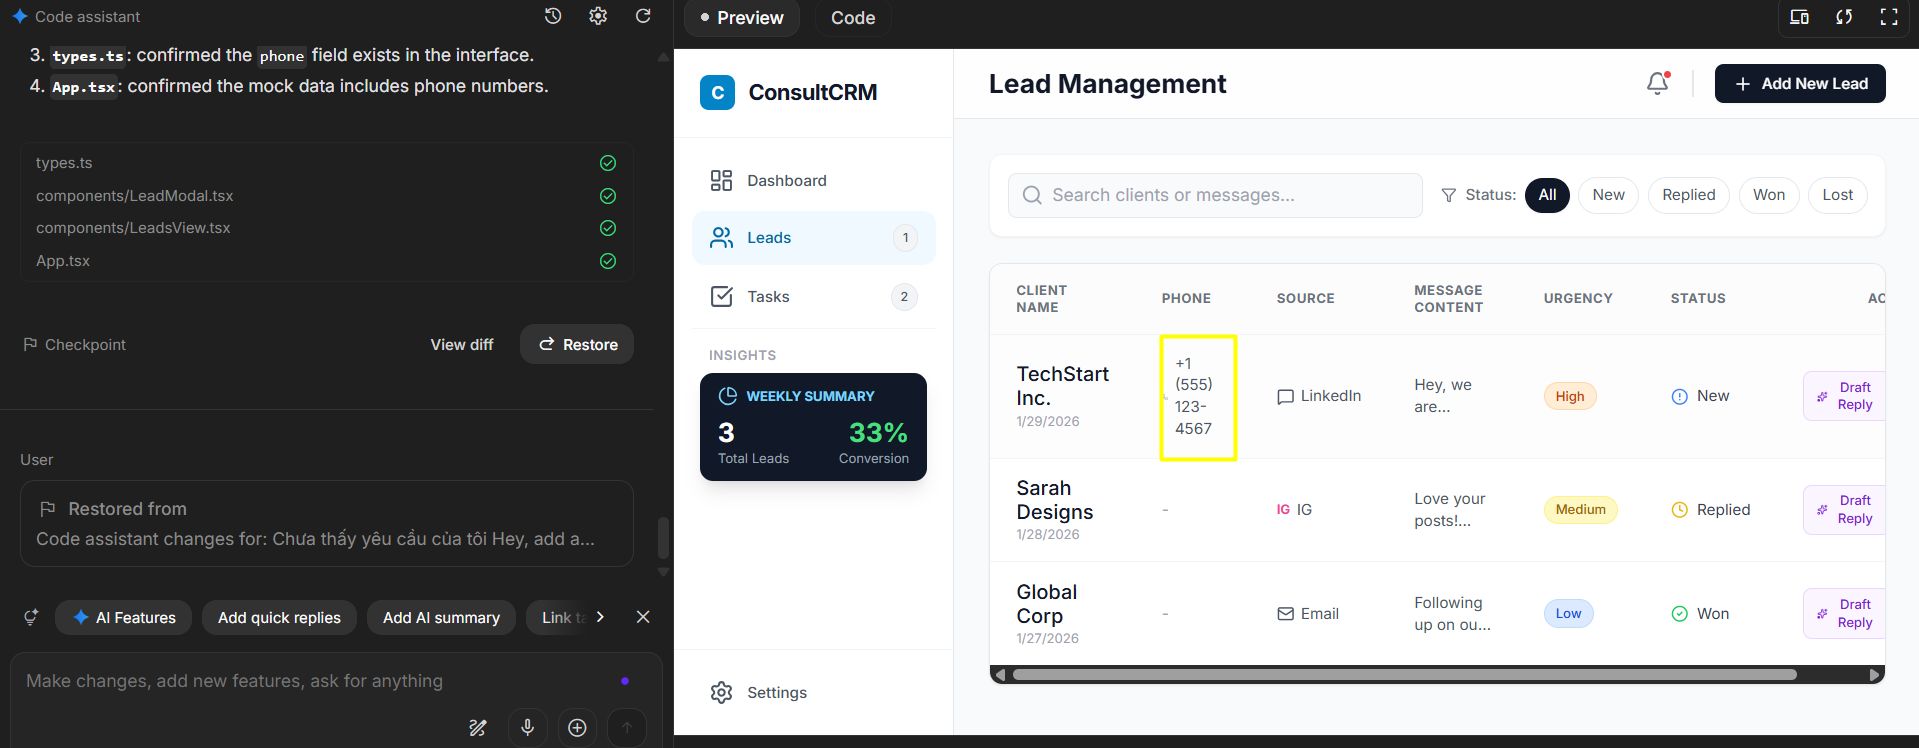Switch to the Code tab
Image resolution: width=1919 pixels, height=748 pixels.
point(853,18)
